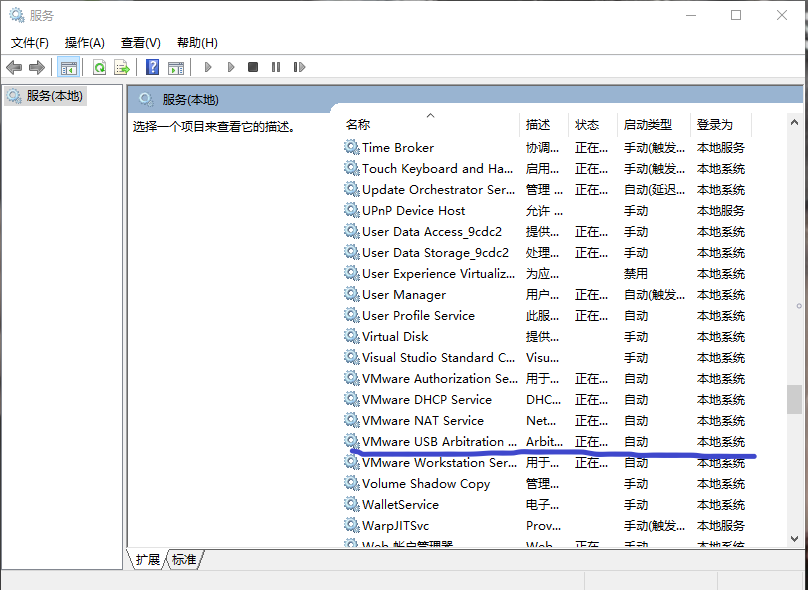Viewport: 808px width, 590px height.
Task: Refresh the services list using toolbar icon
Action: pos(100,67)
